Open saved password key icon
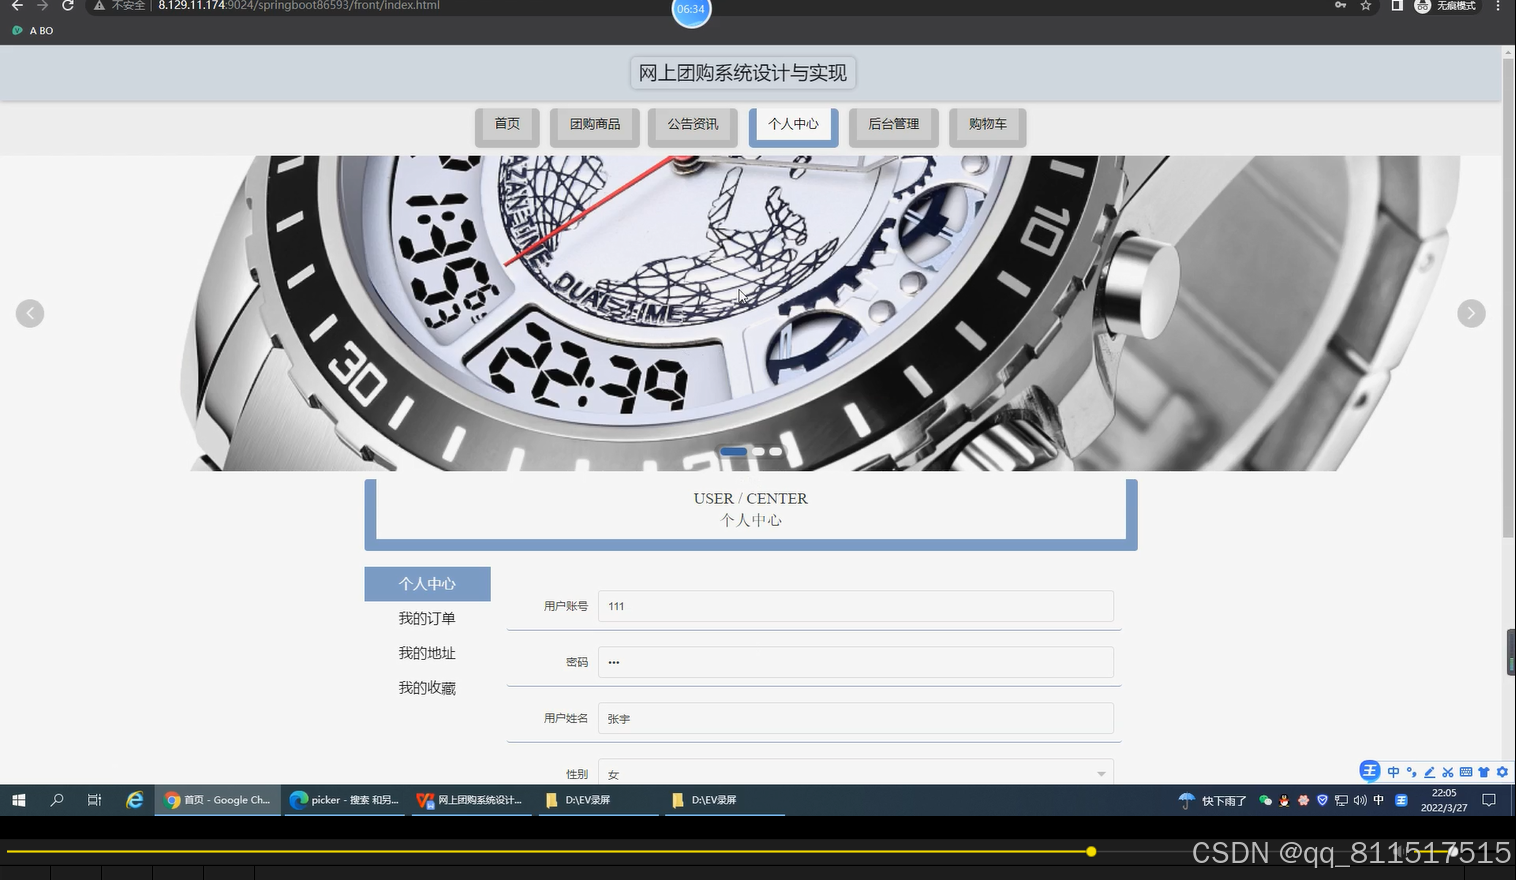 (1340, 6)
